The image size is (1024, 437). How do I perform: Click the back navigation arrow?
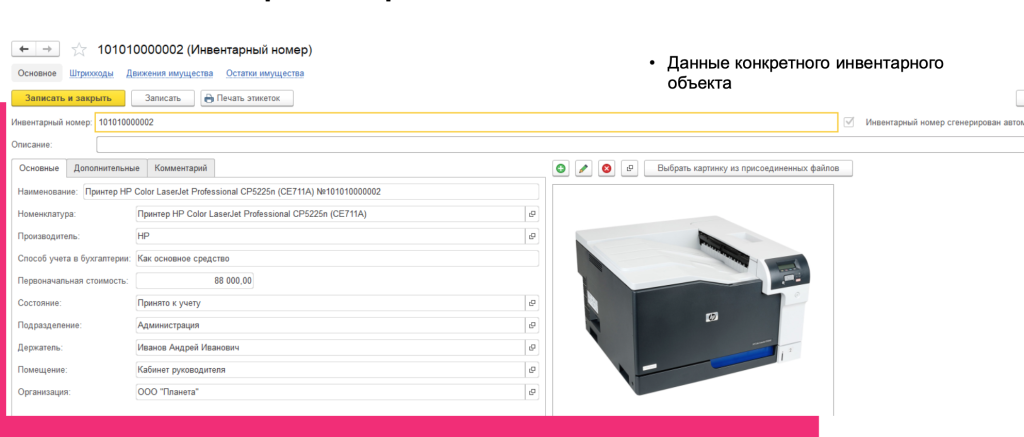23,49
